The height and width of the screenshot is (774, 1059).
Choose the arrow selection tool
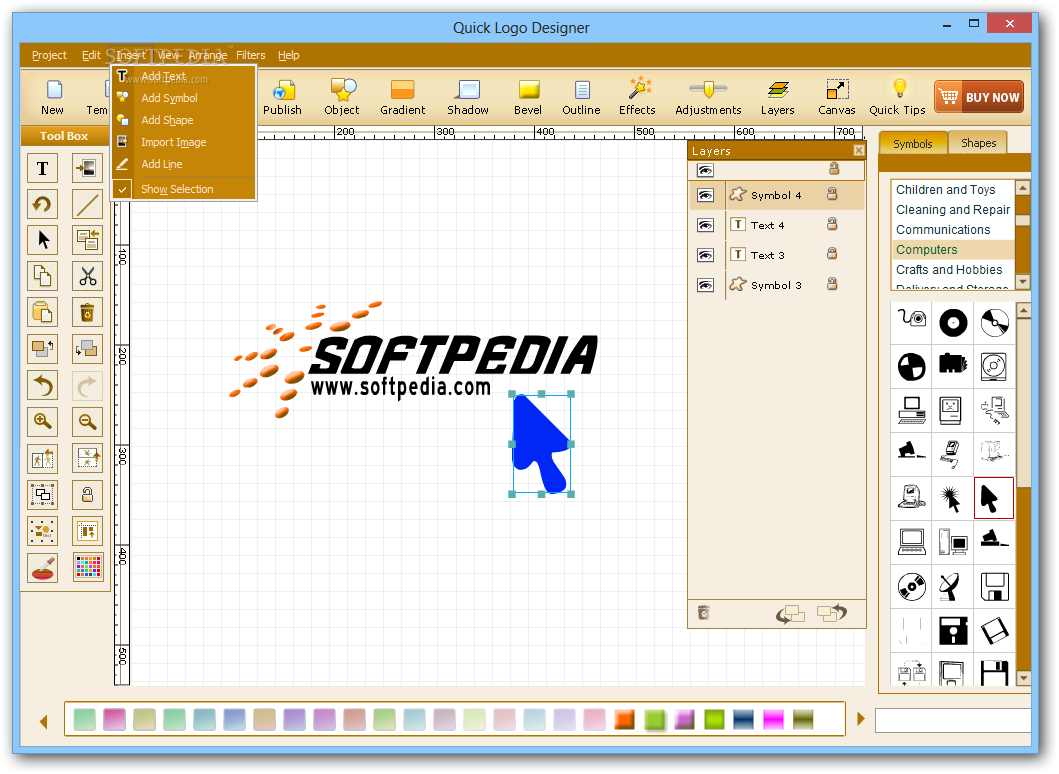click(43, 240)
